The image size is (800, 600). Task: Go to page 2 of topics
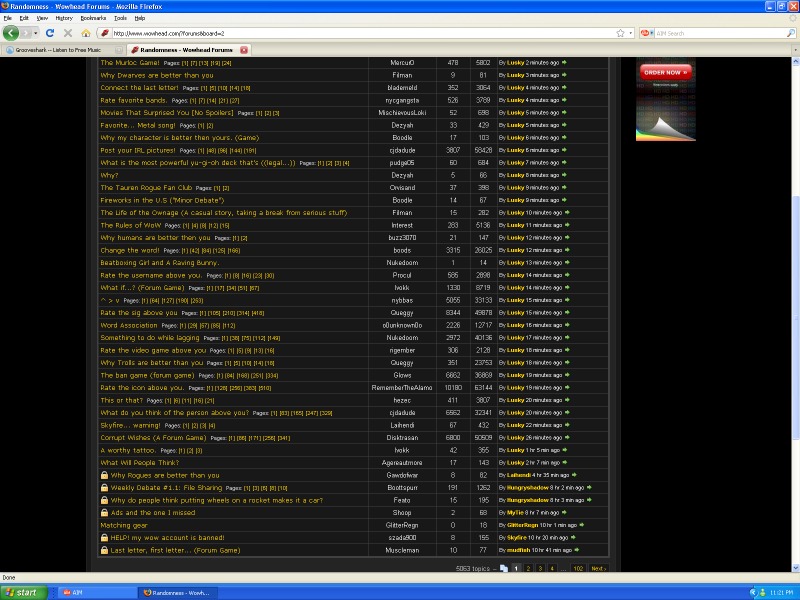[528, 568]
